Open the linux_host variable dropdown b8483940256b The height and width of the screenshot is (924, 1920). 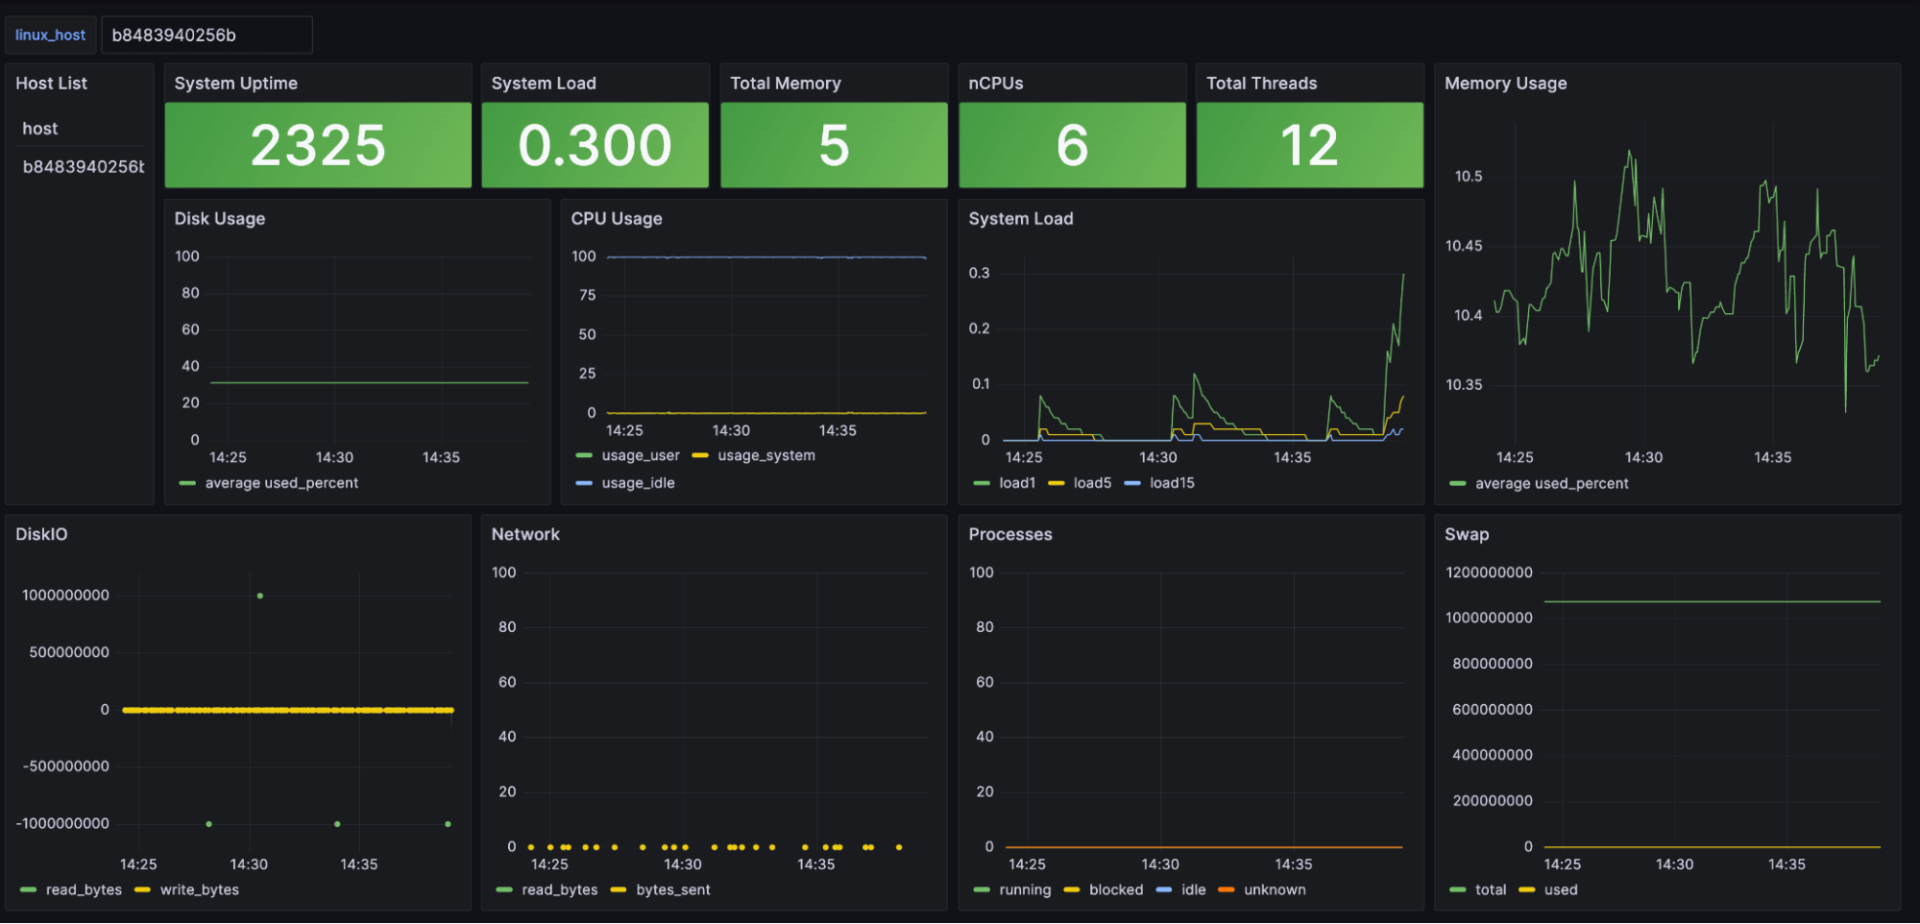pos(207,35)
